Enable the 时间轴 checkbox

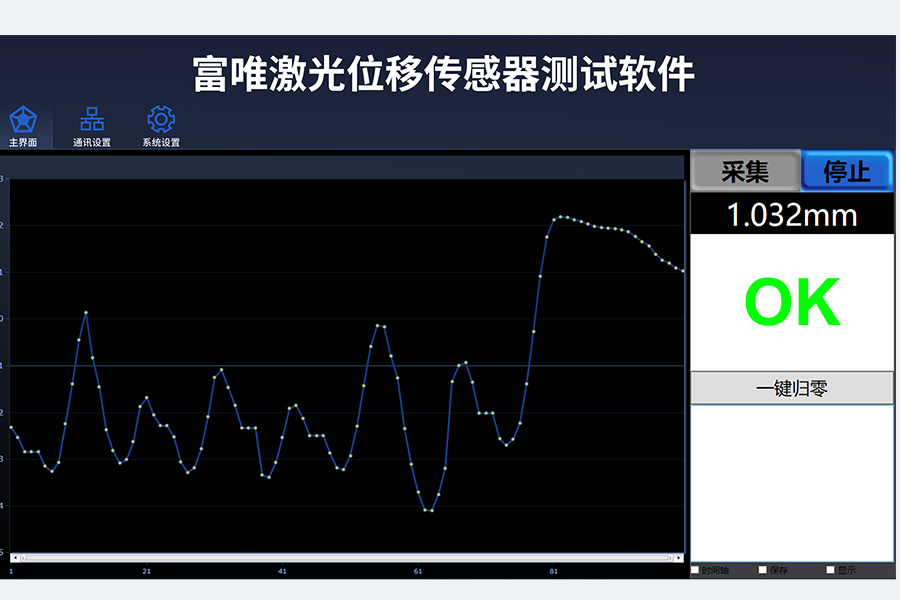pos(695,570)
